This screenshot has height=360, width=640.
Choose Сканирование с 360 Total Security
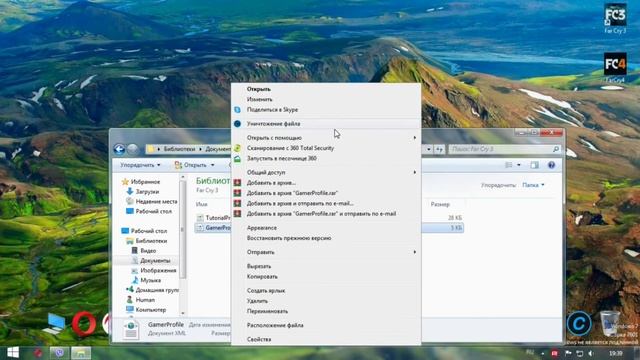coord(326,148)
